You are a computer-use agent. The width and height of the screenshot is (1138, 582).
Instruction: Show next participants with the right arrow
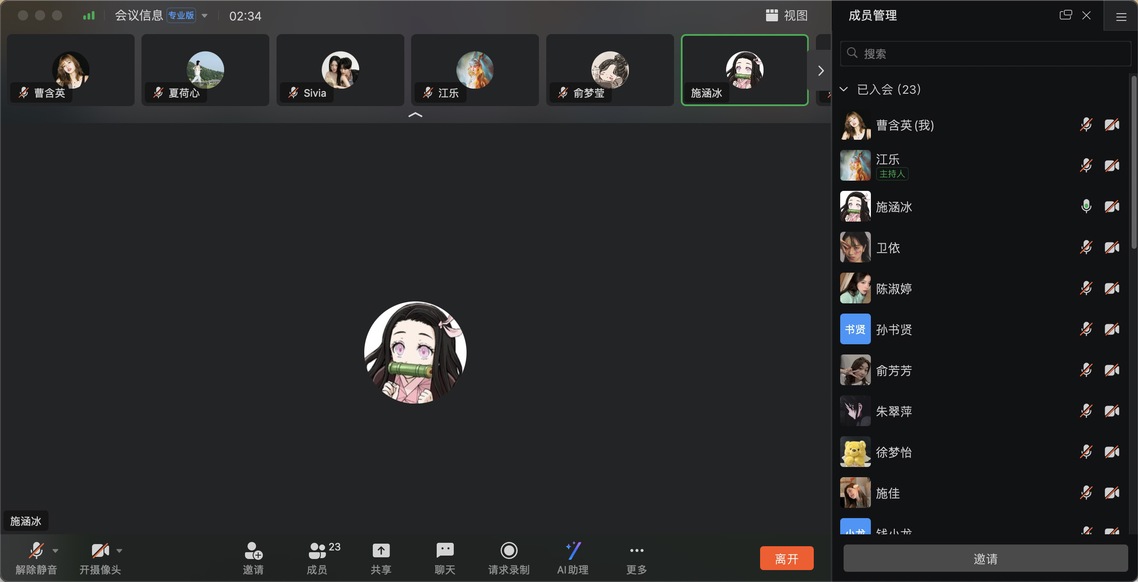tap(821, 70)
